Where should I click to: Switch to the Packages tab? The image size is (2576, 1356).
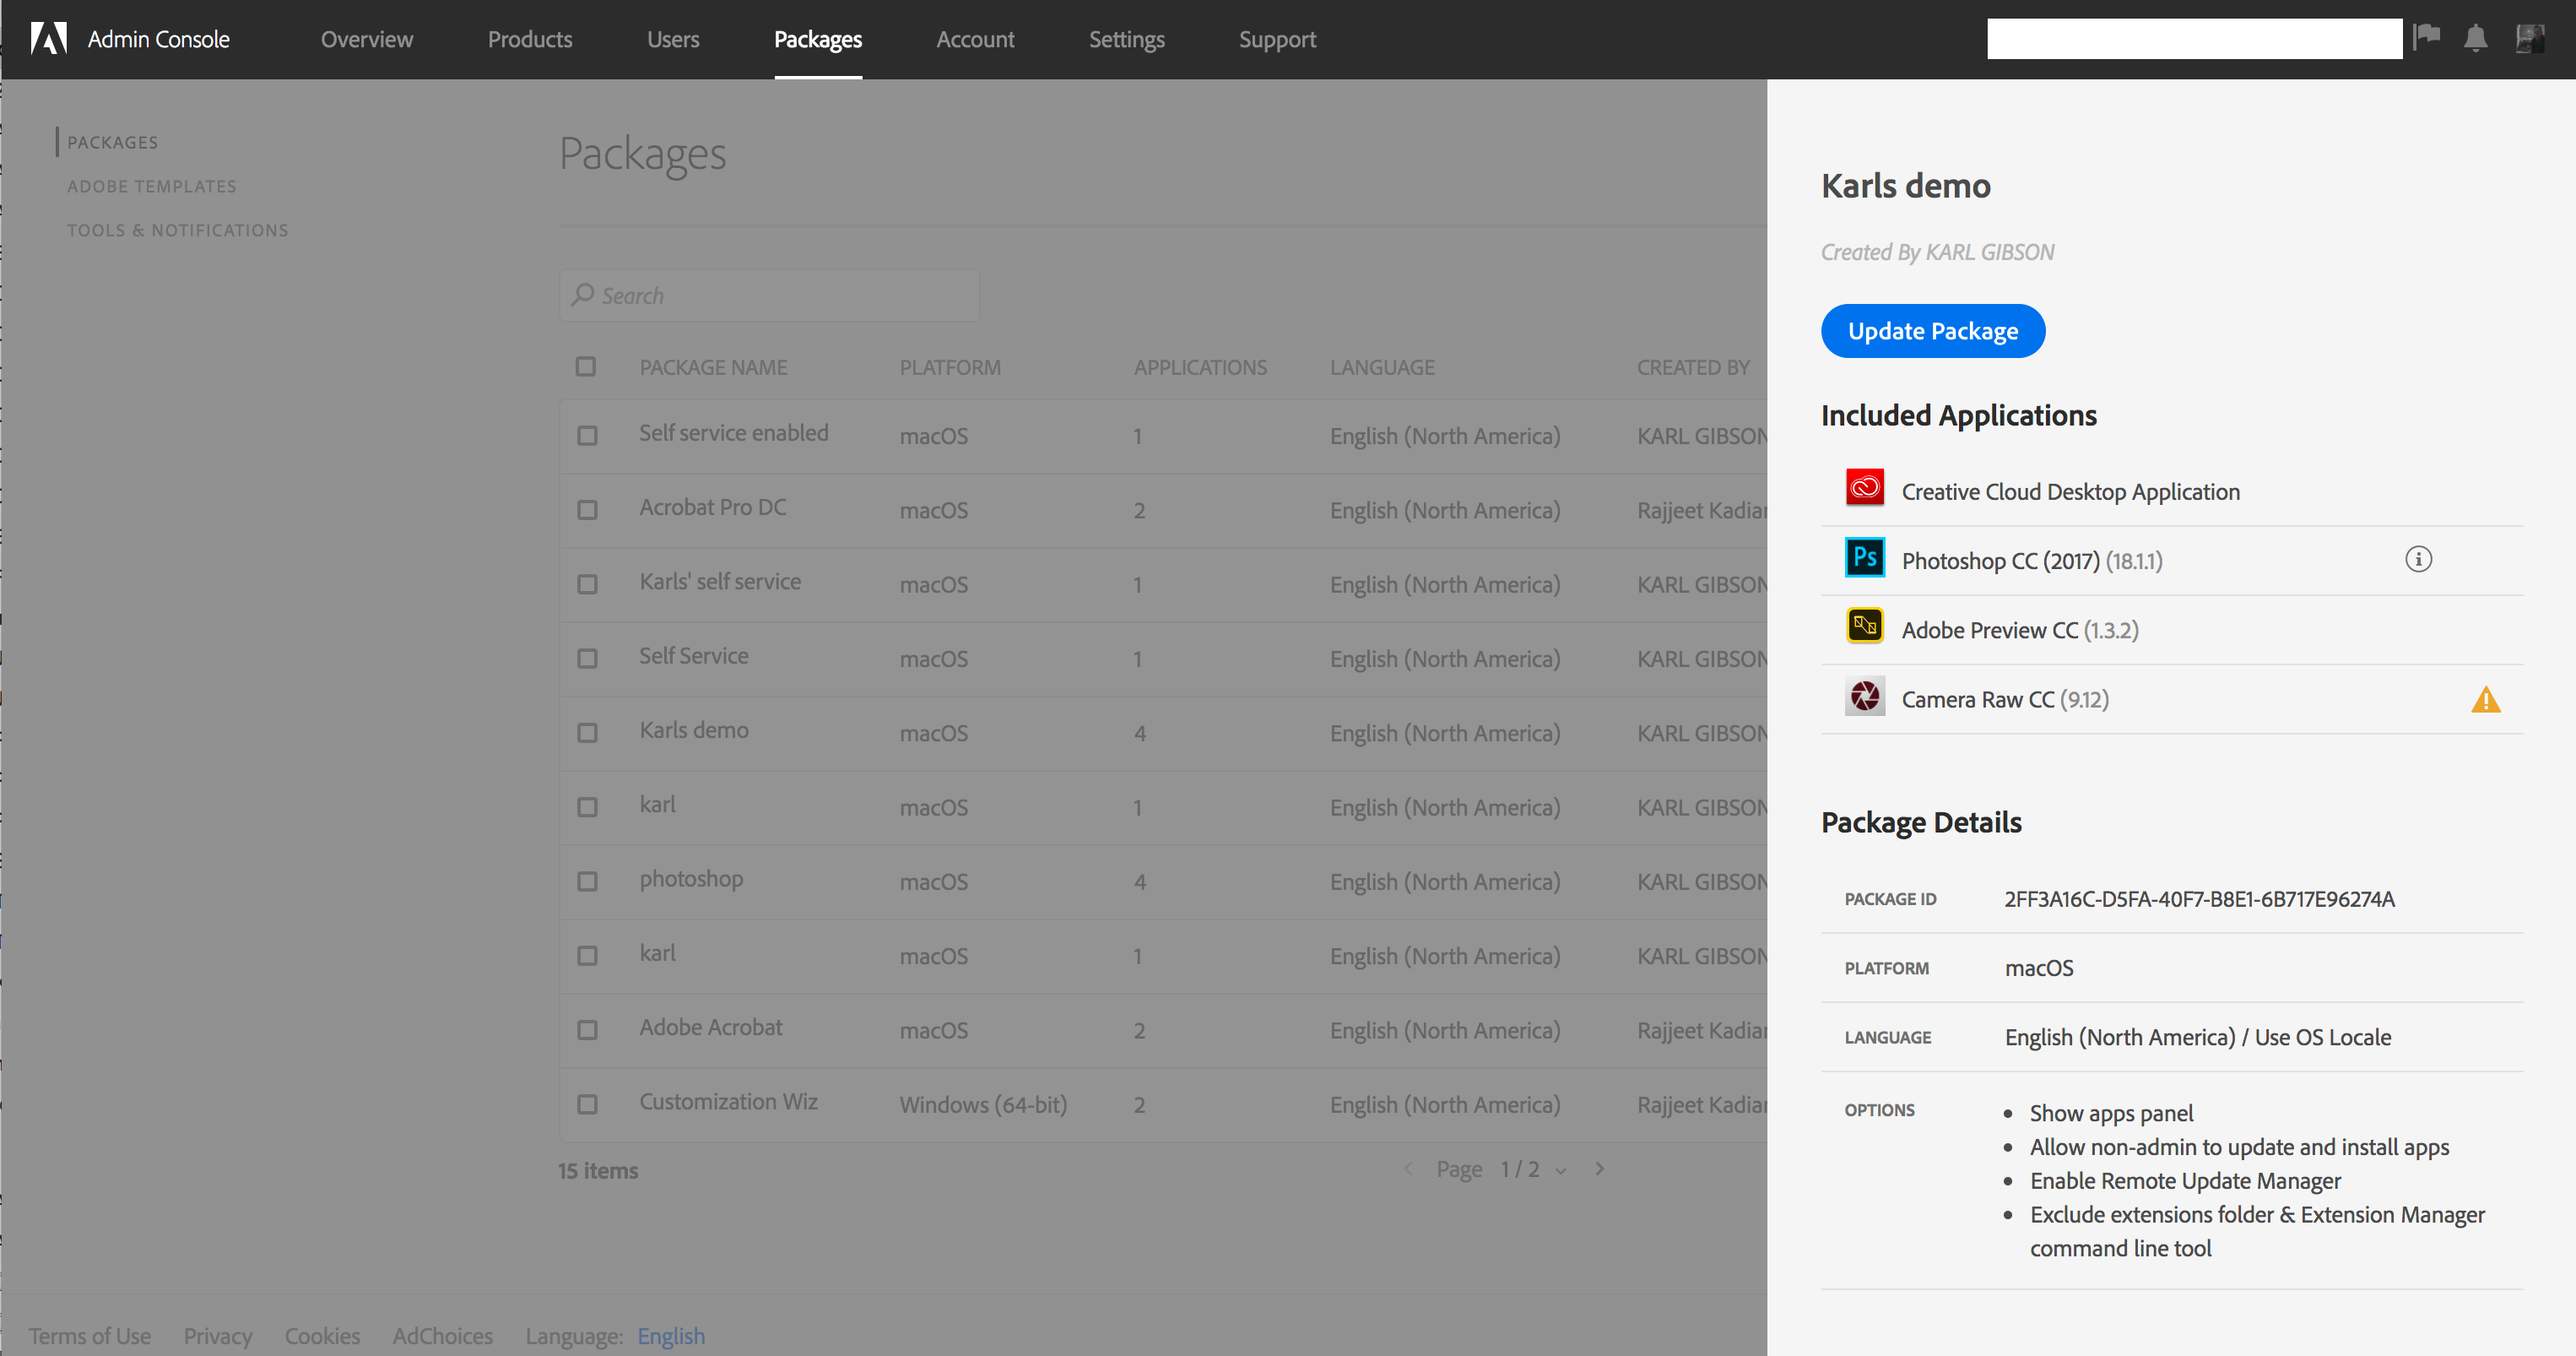point(818,39)
